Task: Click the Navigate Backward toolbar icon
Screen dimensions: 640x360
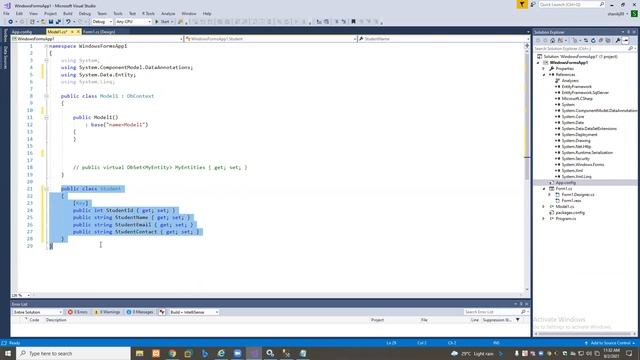Action: click(x=11, y=22)
